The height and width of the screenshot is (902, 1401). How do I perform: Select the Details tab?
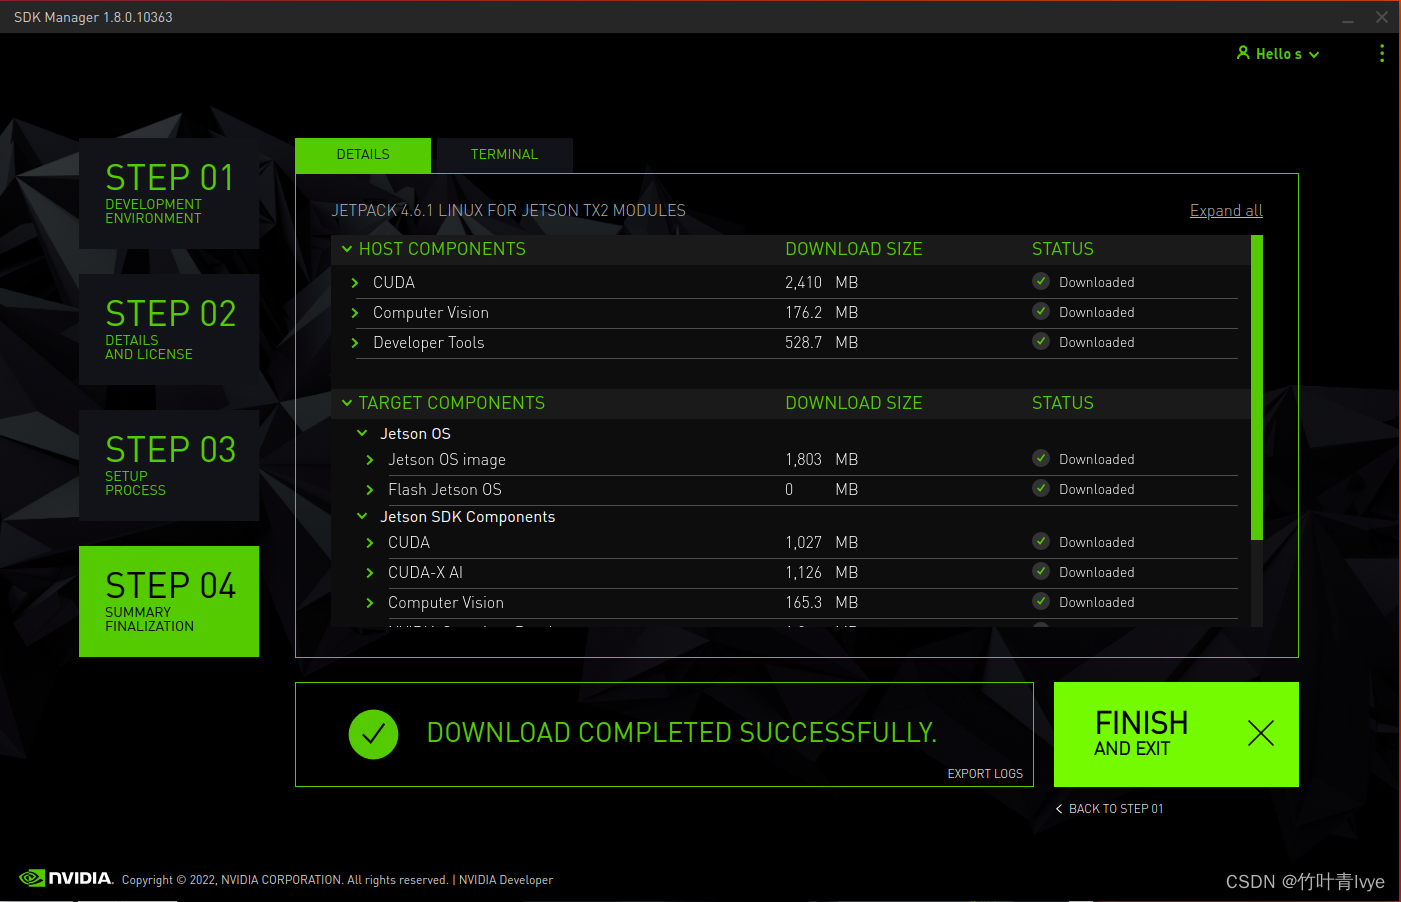[362, 154]
